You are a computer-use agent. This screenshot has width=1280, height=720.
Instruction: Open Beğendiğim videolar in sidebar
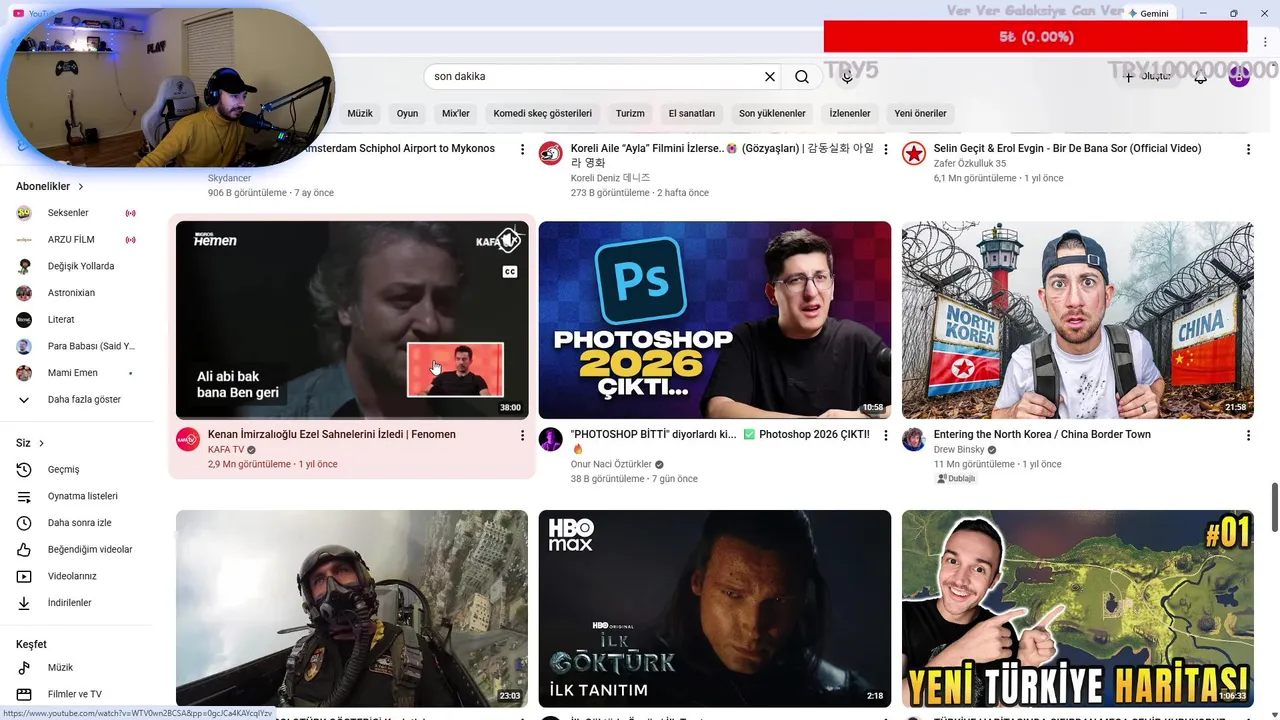[77, 549]
